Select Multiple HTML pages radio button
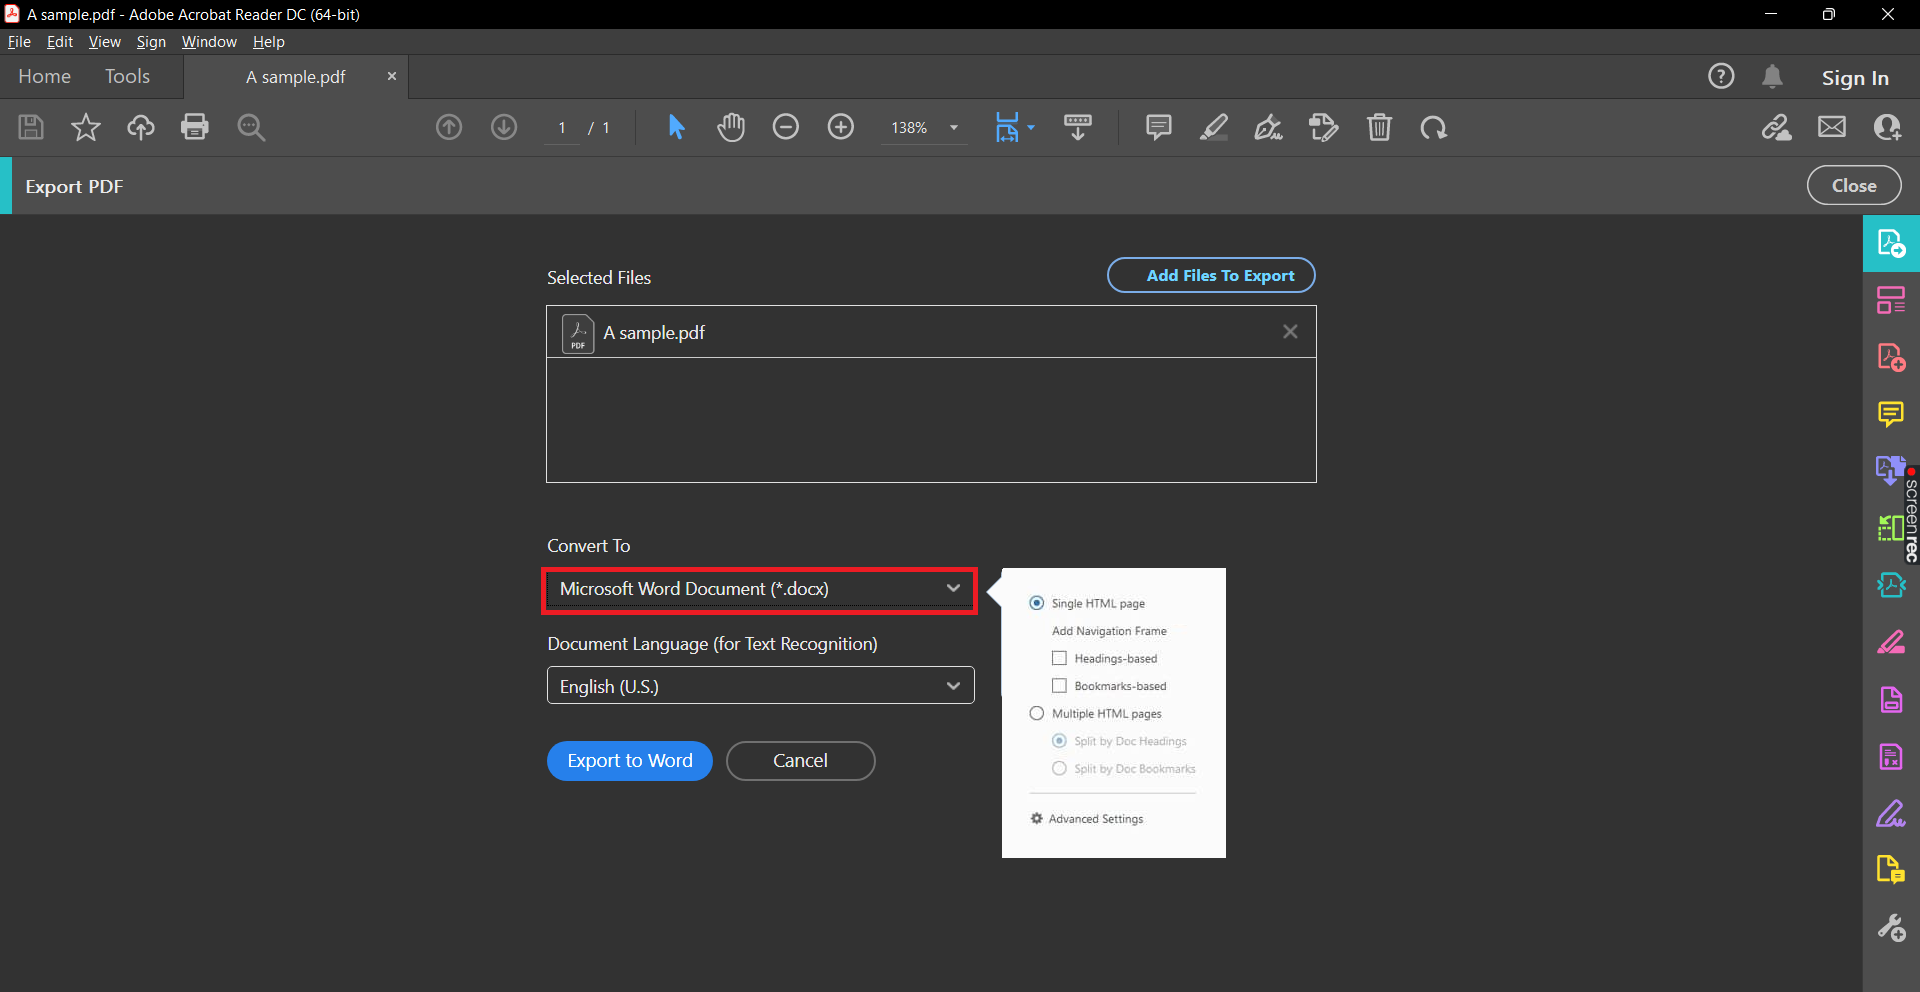Screen dimensions: 1920x992 1037,713
